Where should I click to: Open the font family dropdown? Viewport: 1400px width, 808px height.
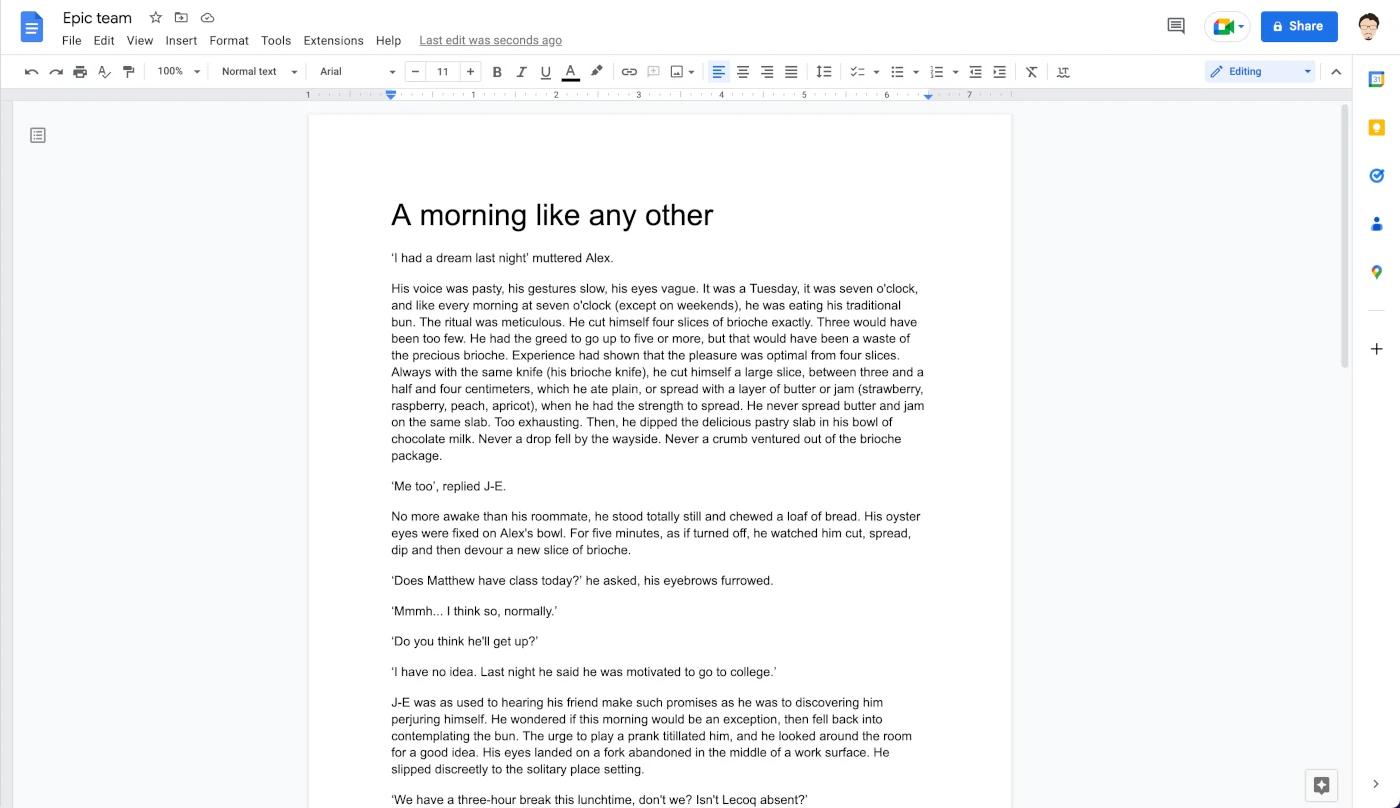coord(355,71)
